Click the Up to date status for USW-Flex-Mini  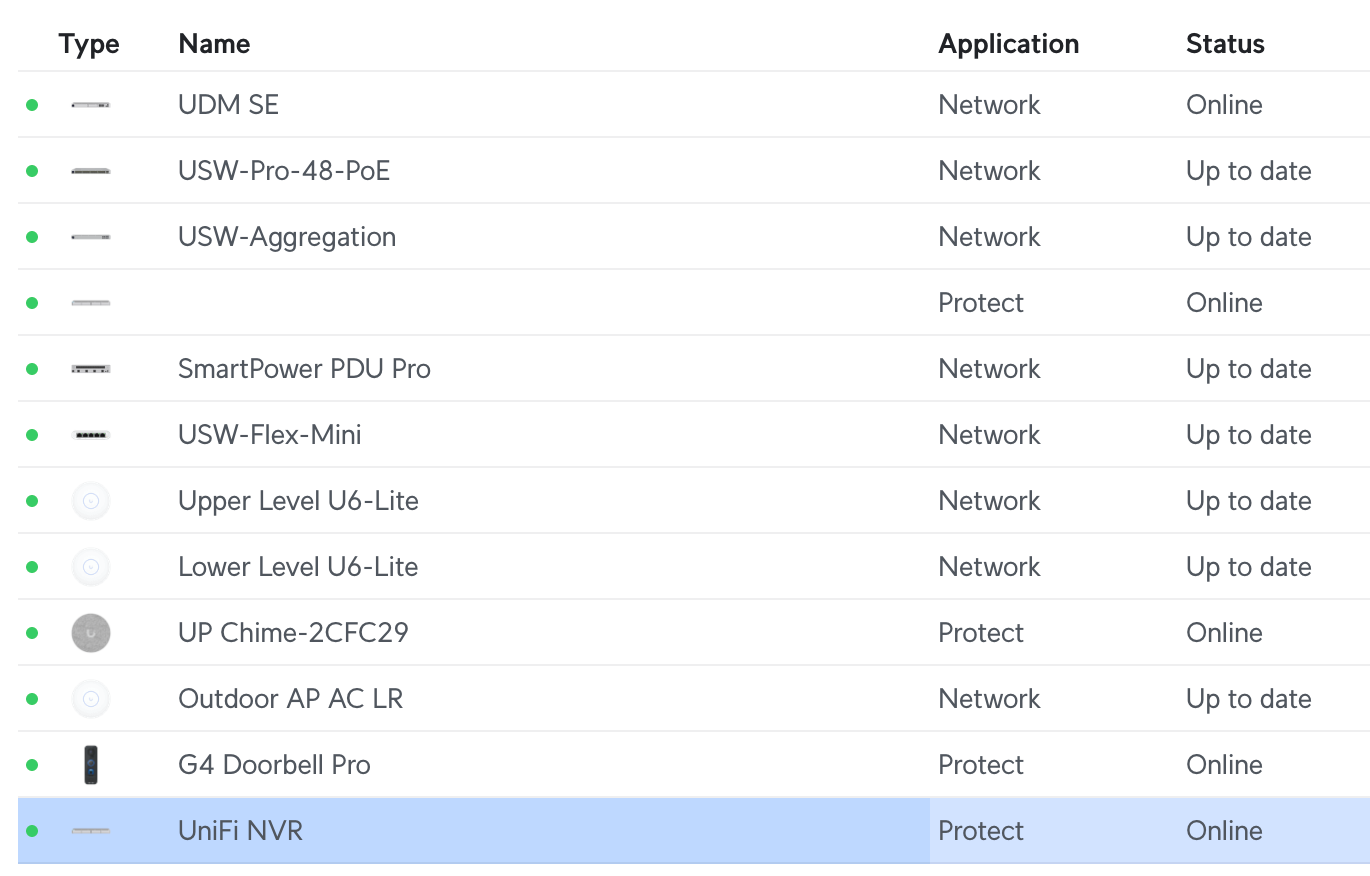1249,435
